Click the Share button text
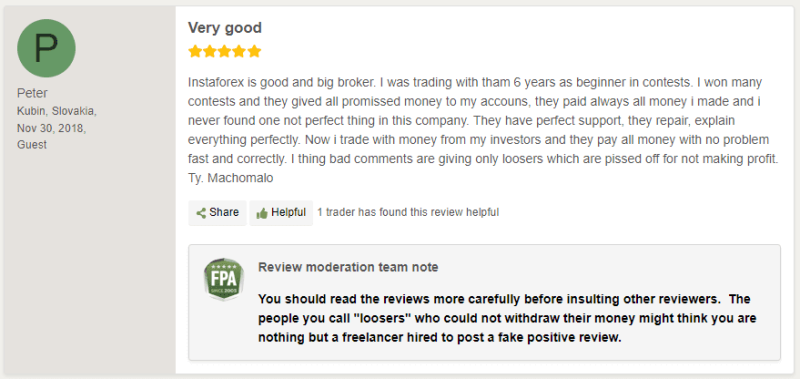The image size is (800, 379). (224, 212)
